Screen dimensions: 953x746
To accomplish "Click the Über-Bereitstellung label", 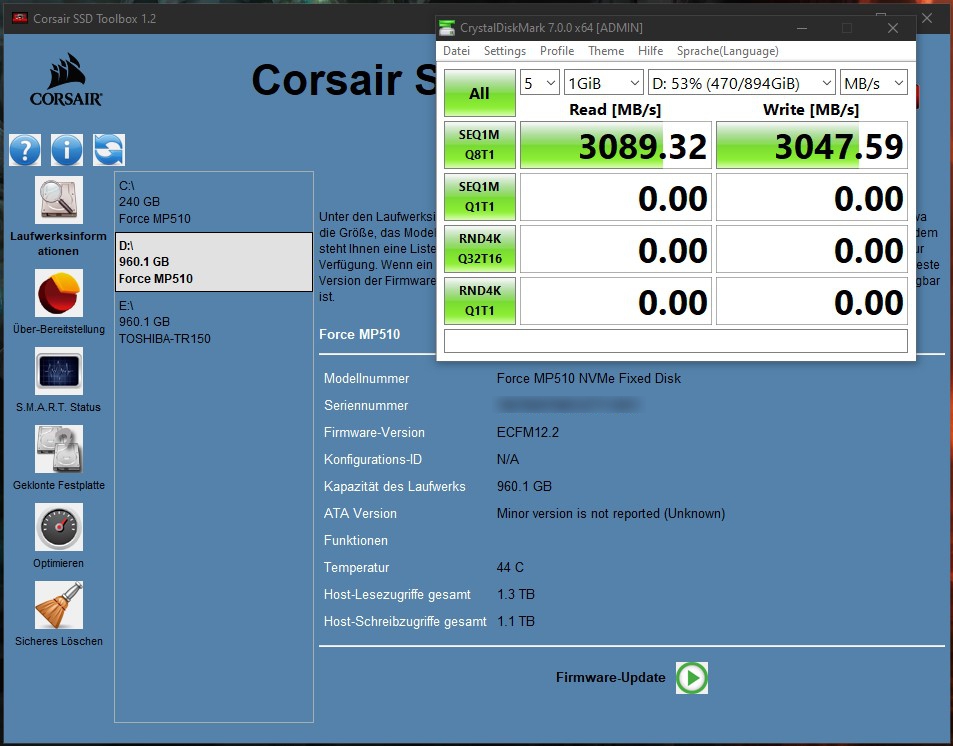I will point(58,330).
